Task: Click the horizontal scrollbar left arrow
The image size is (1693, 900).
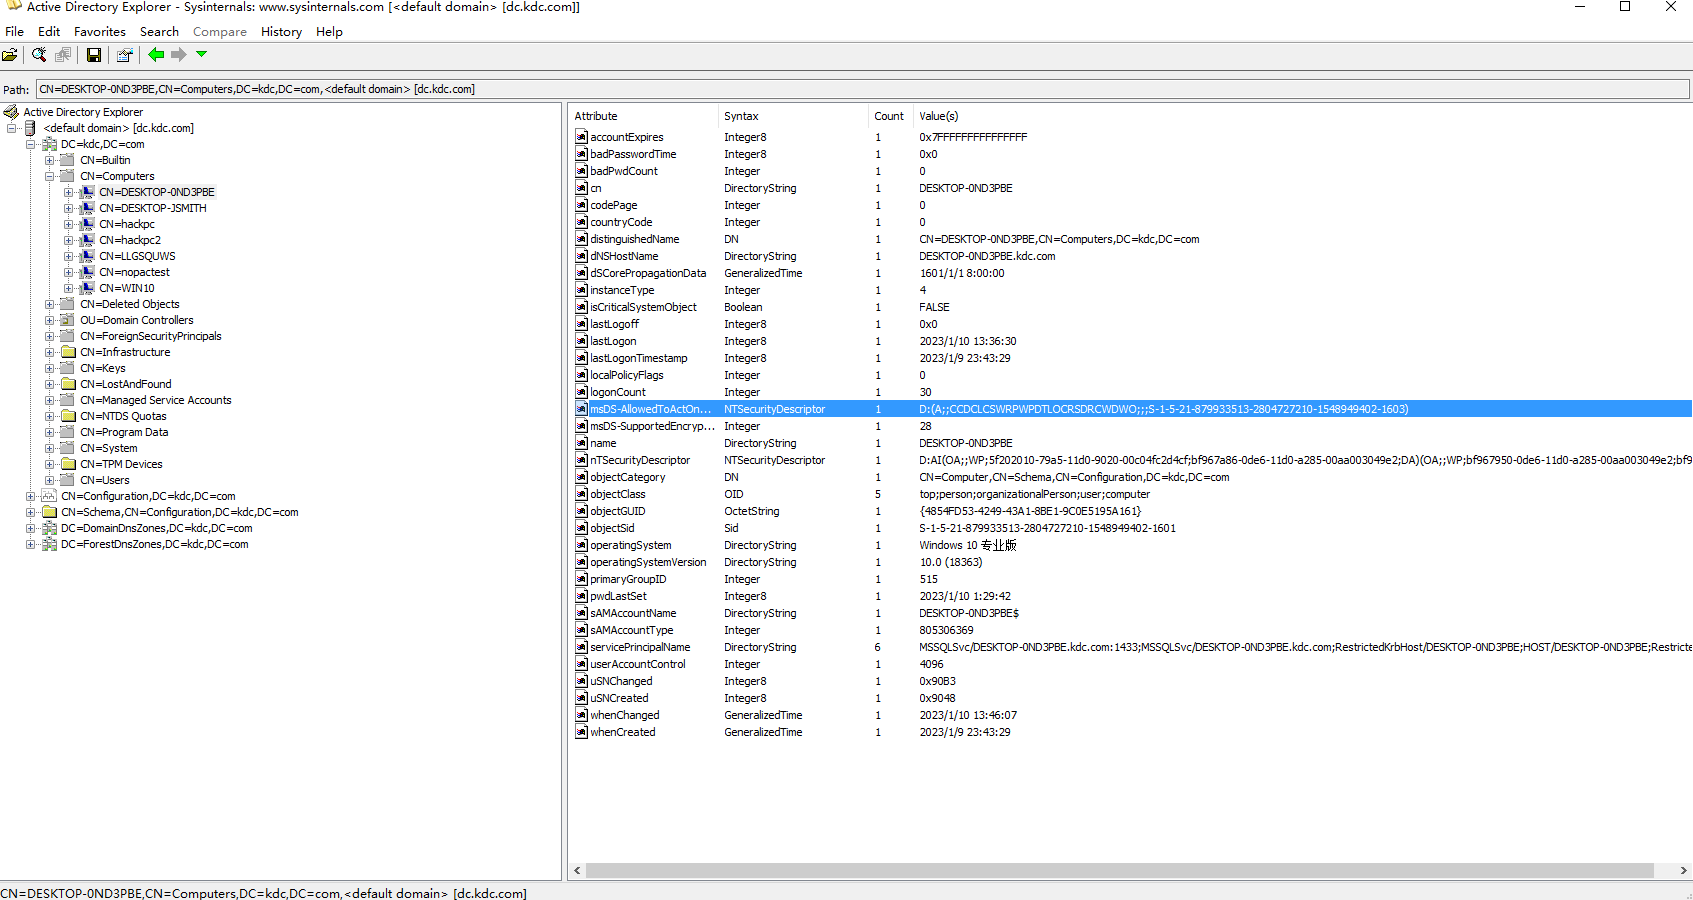Action: pyautogui.click(x=577, y=871)
